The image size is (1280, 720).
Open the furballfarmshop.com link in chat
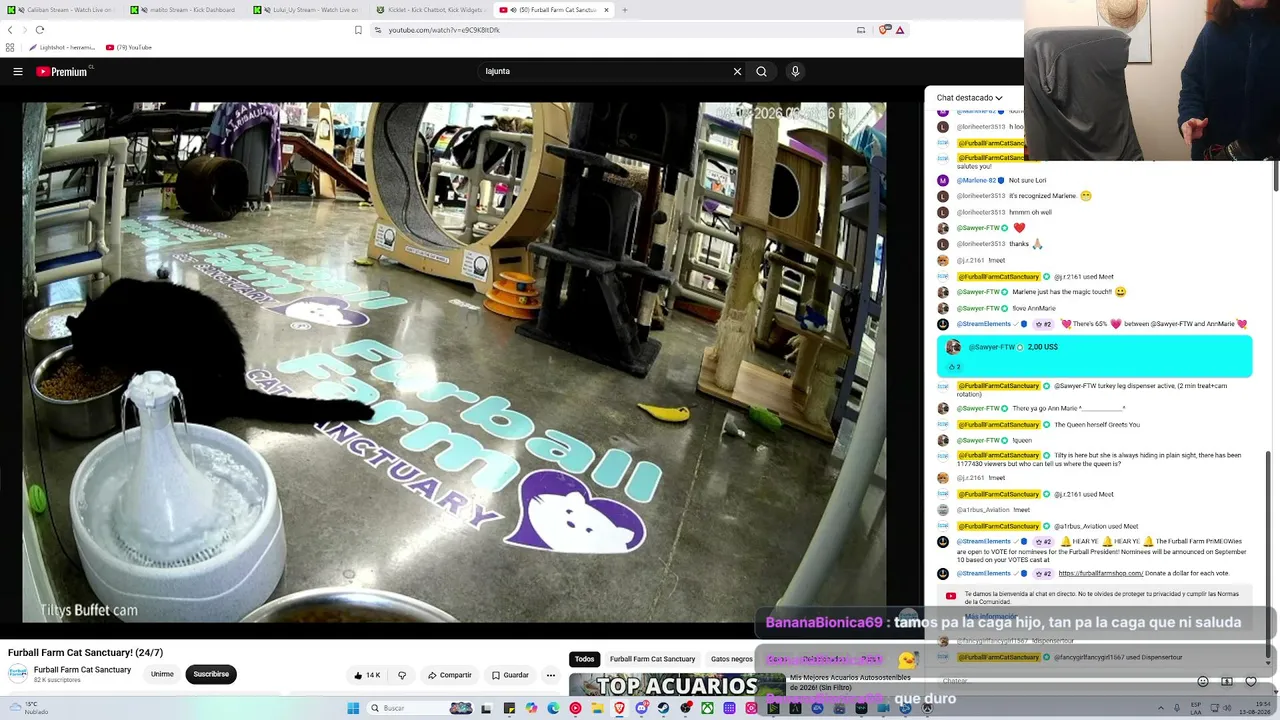point(1100,574)
